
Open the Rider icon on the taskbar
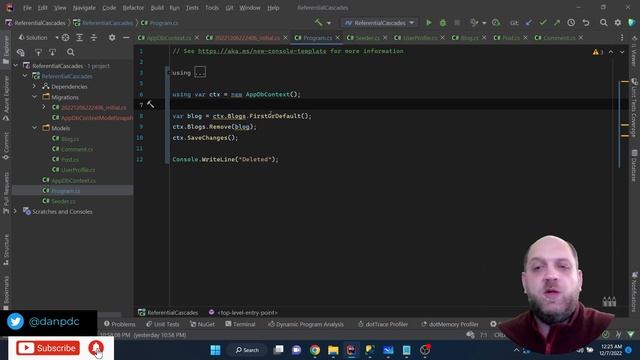click(x=351, y=350)
